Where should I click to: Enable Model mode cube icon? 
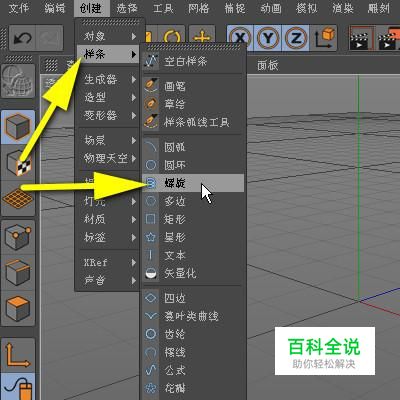point(18,127)
